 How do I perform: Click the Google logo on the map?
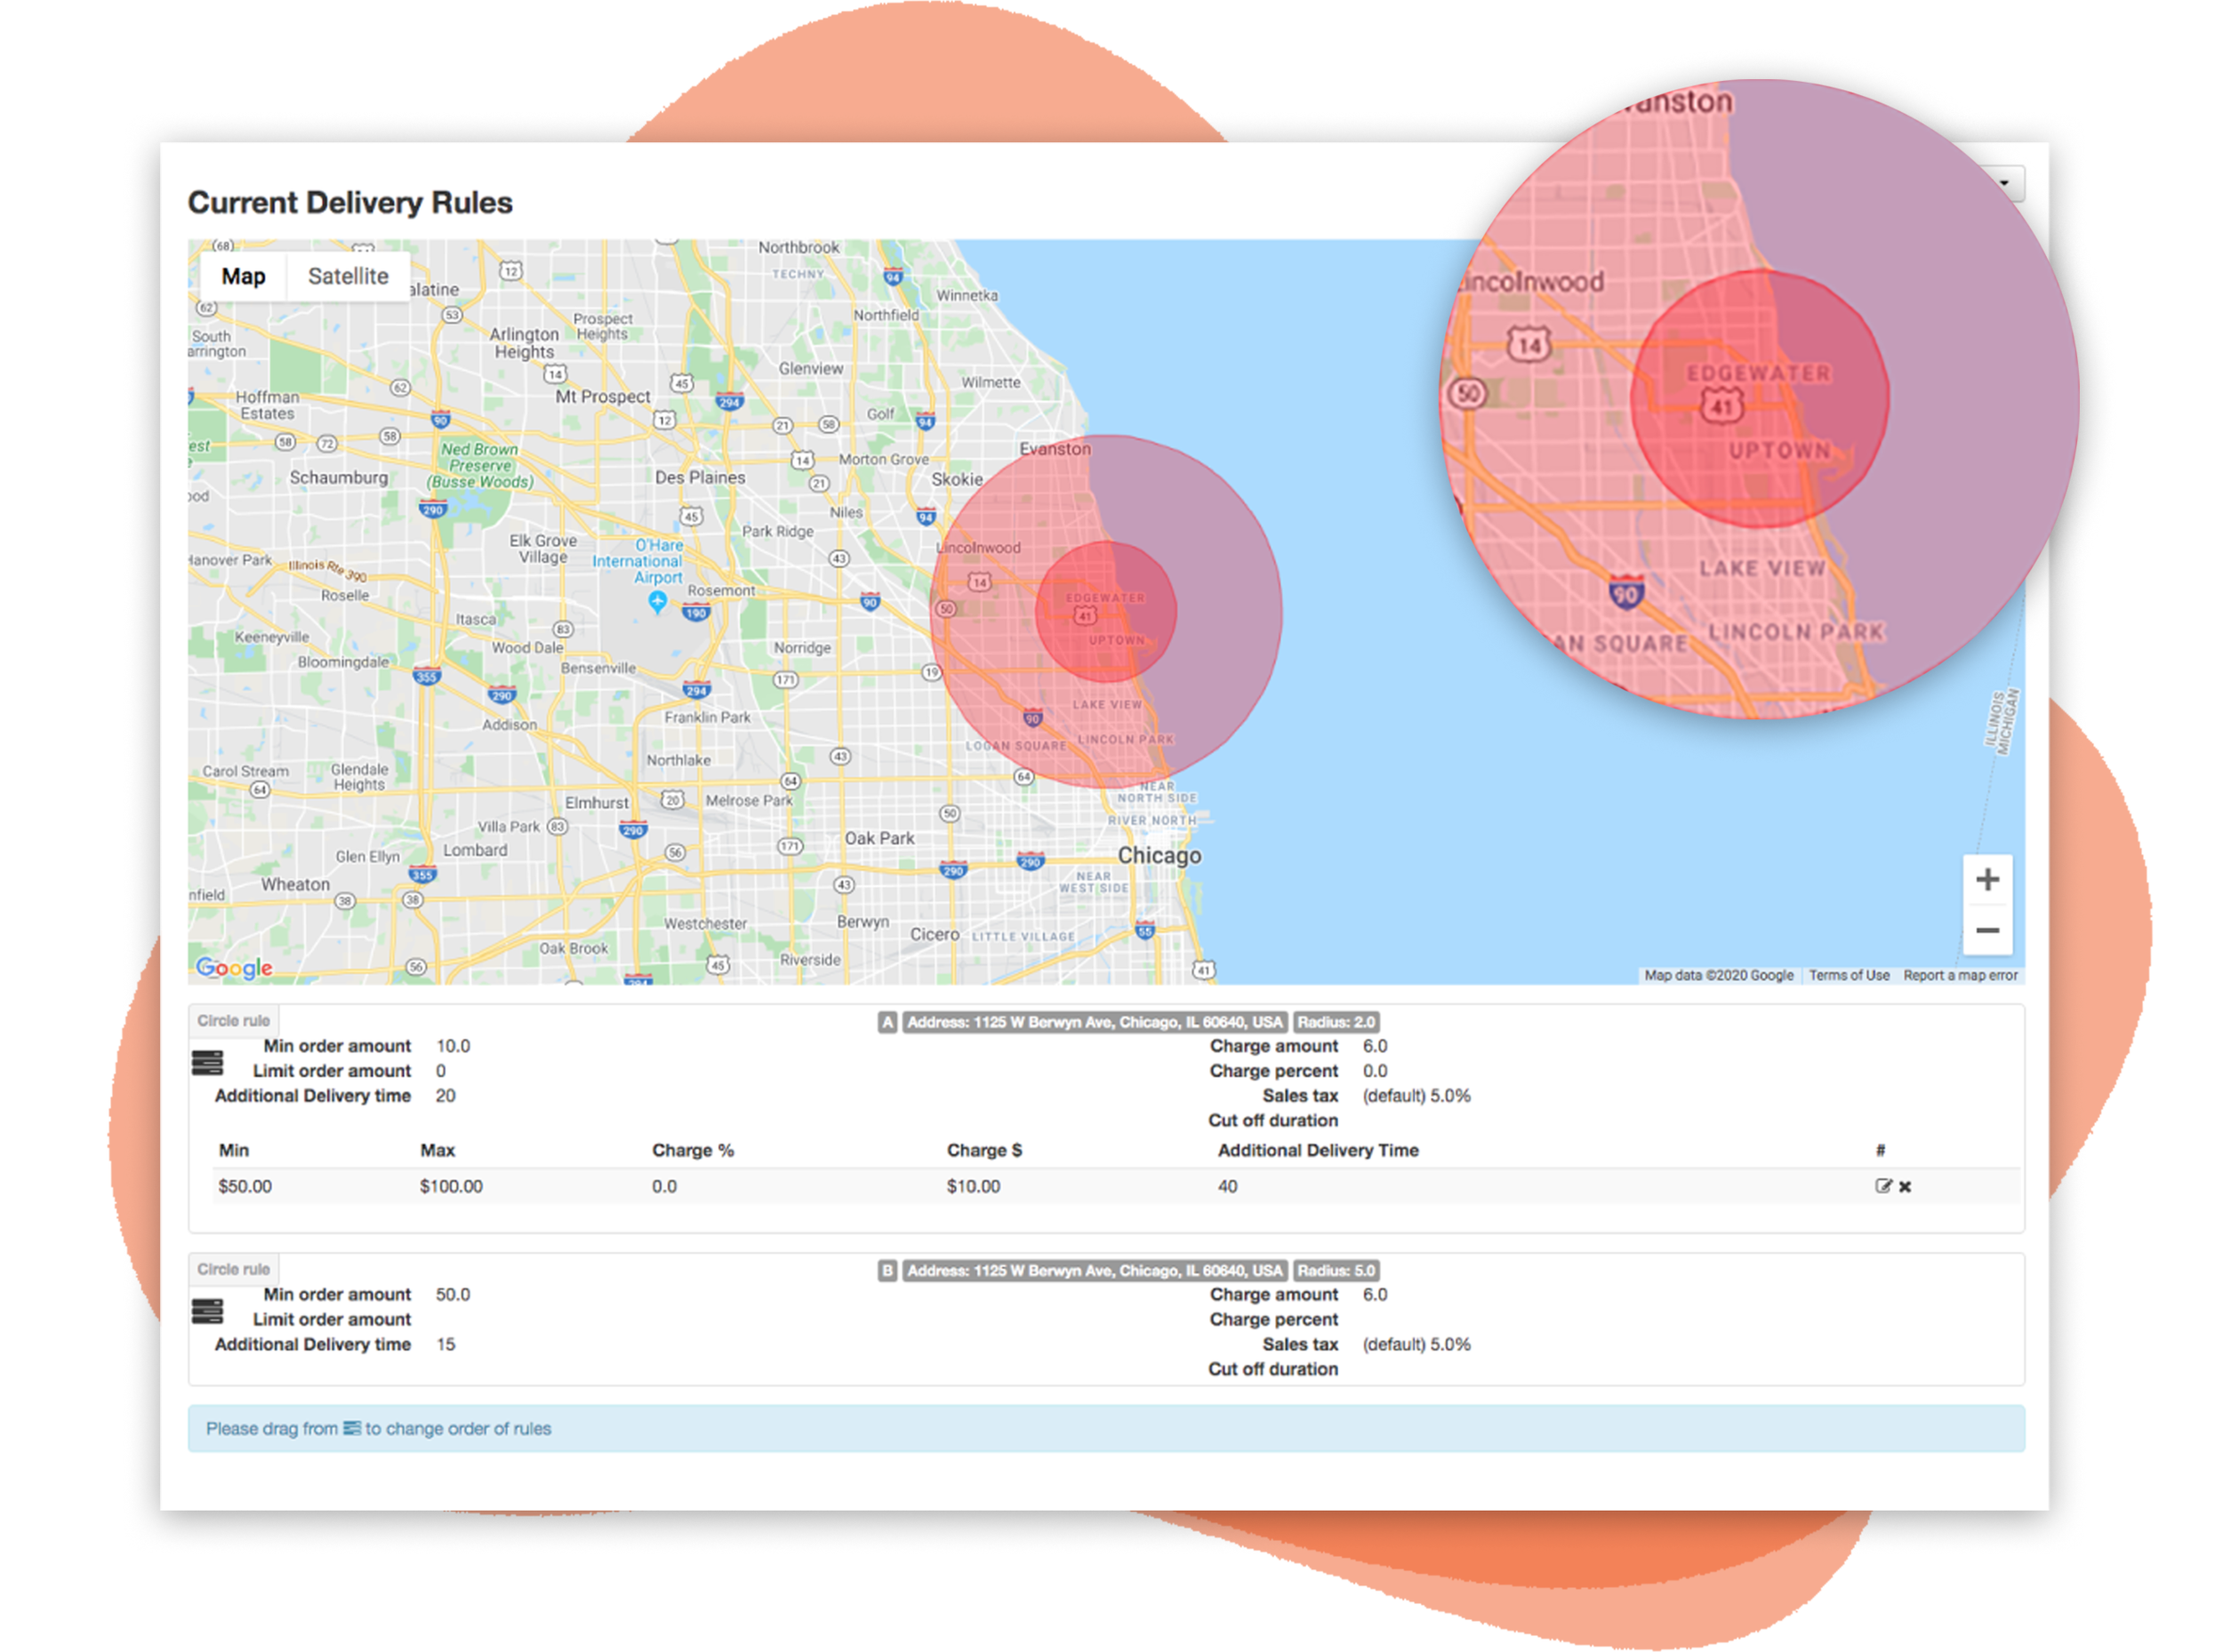click(234, 967)
